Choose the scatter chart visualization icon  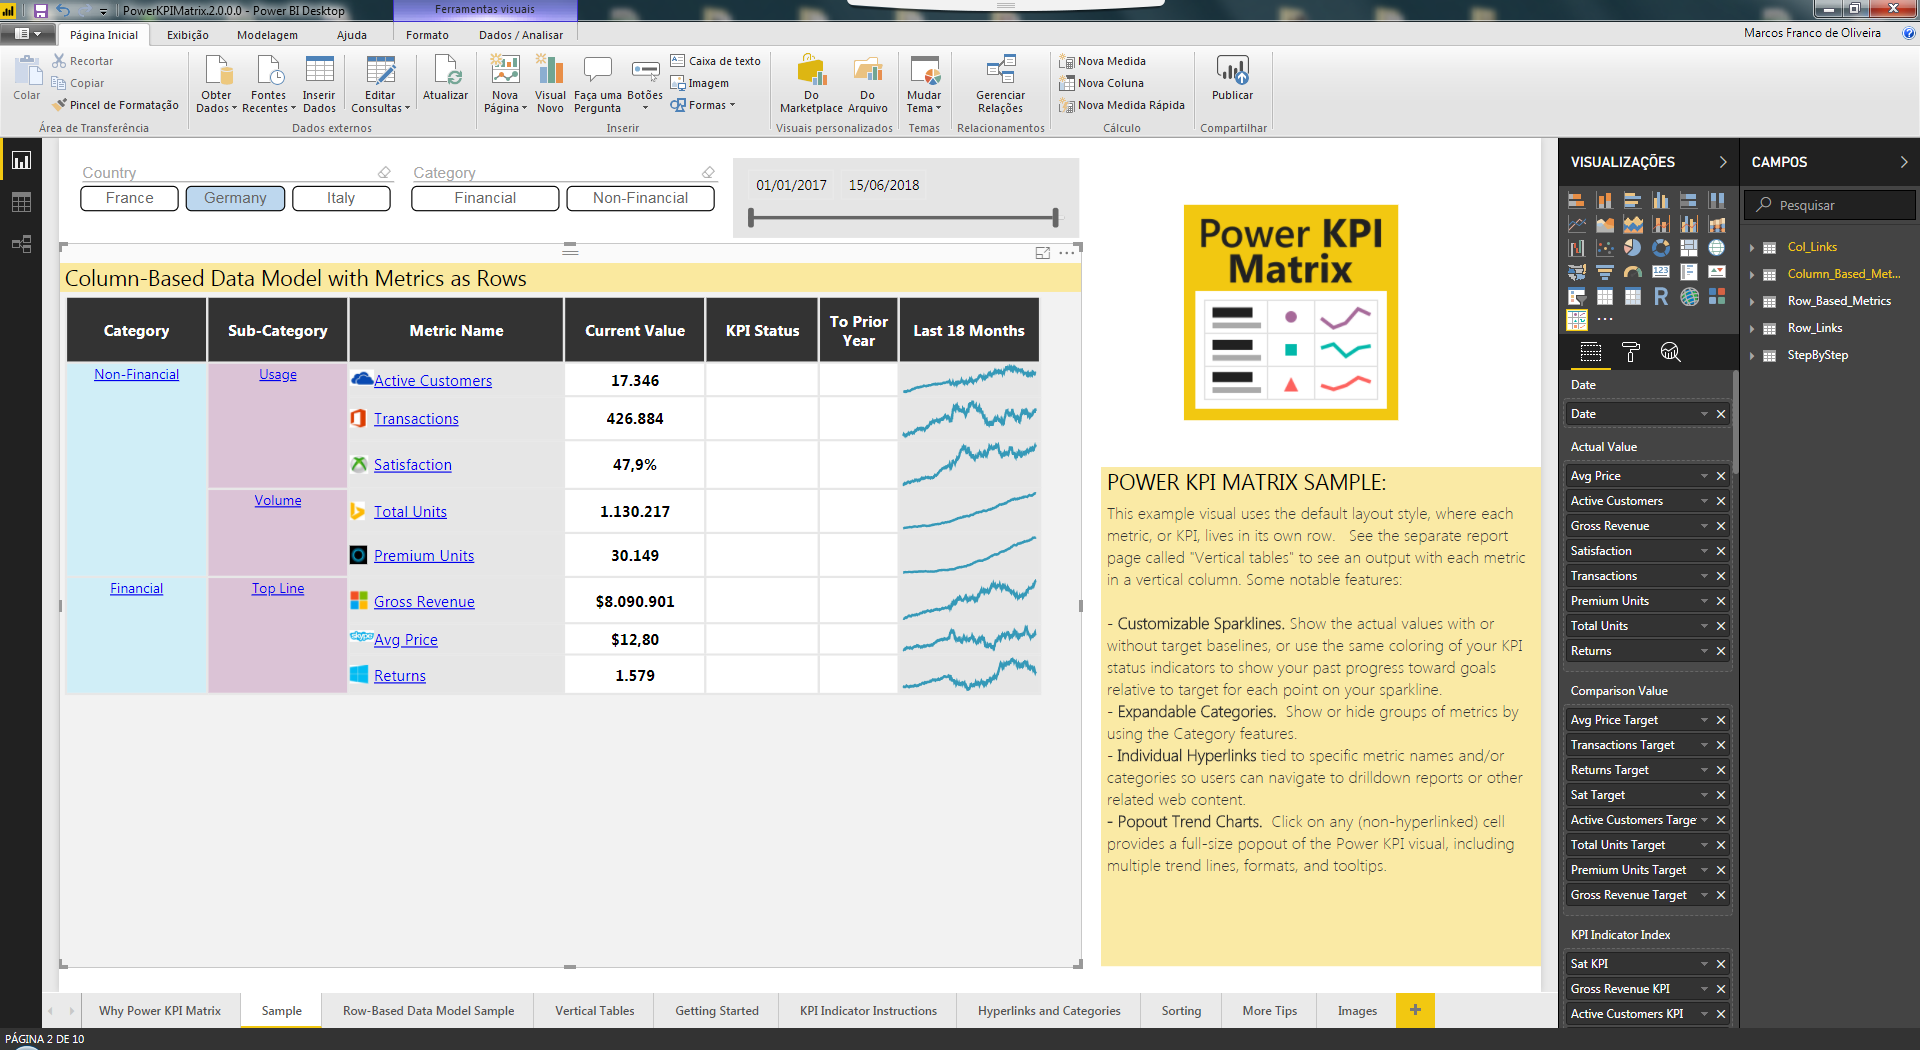(x=1605, y=248)
